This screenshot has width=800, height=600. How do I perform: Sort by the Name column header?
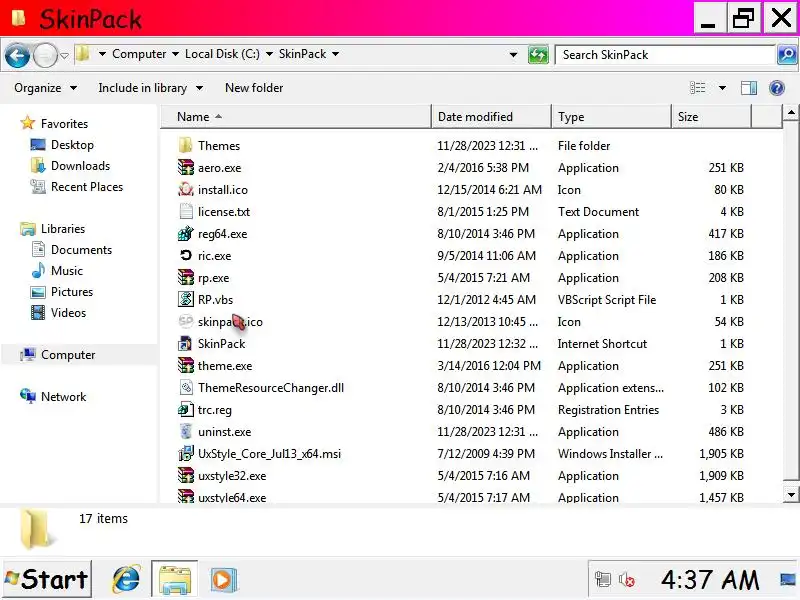pyautogui.click(x=296, y=117)
